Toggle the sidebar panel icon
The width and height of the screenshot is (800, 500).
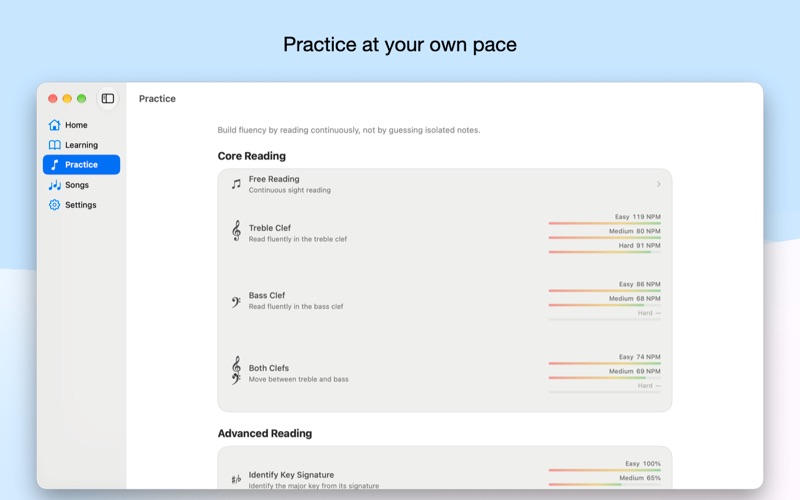[x=108, y=98]
